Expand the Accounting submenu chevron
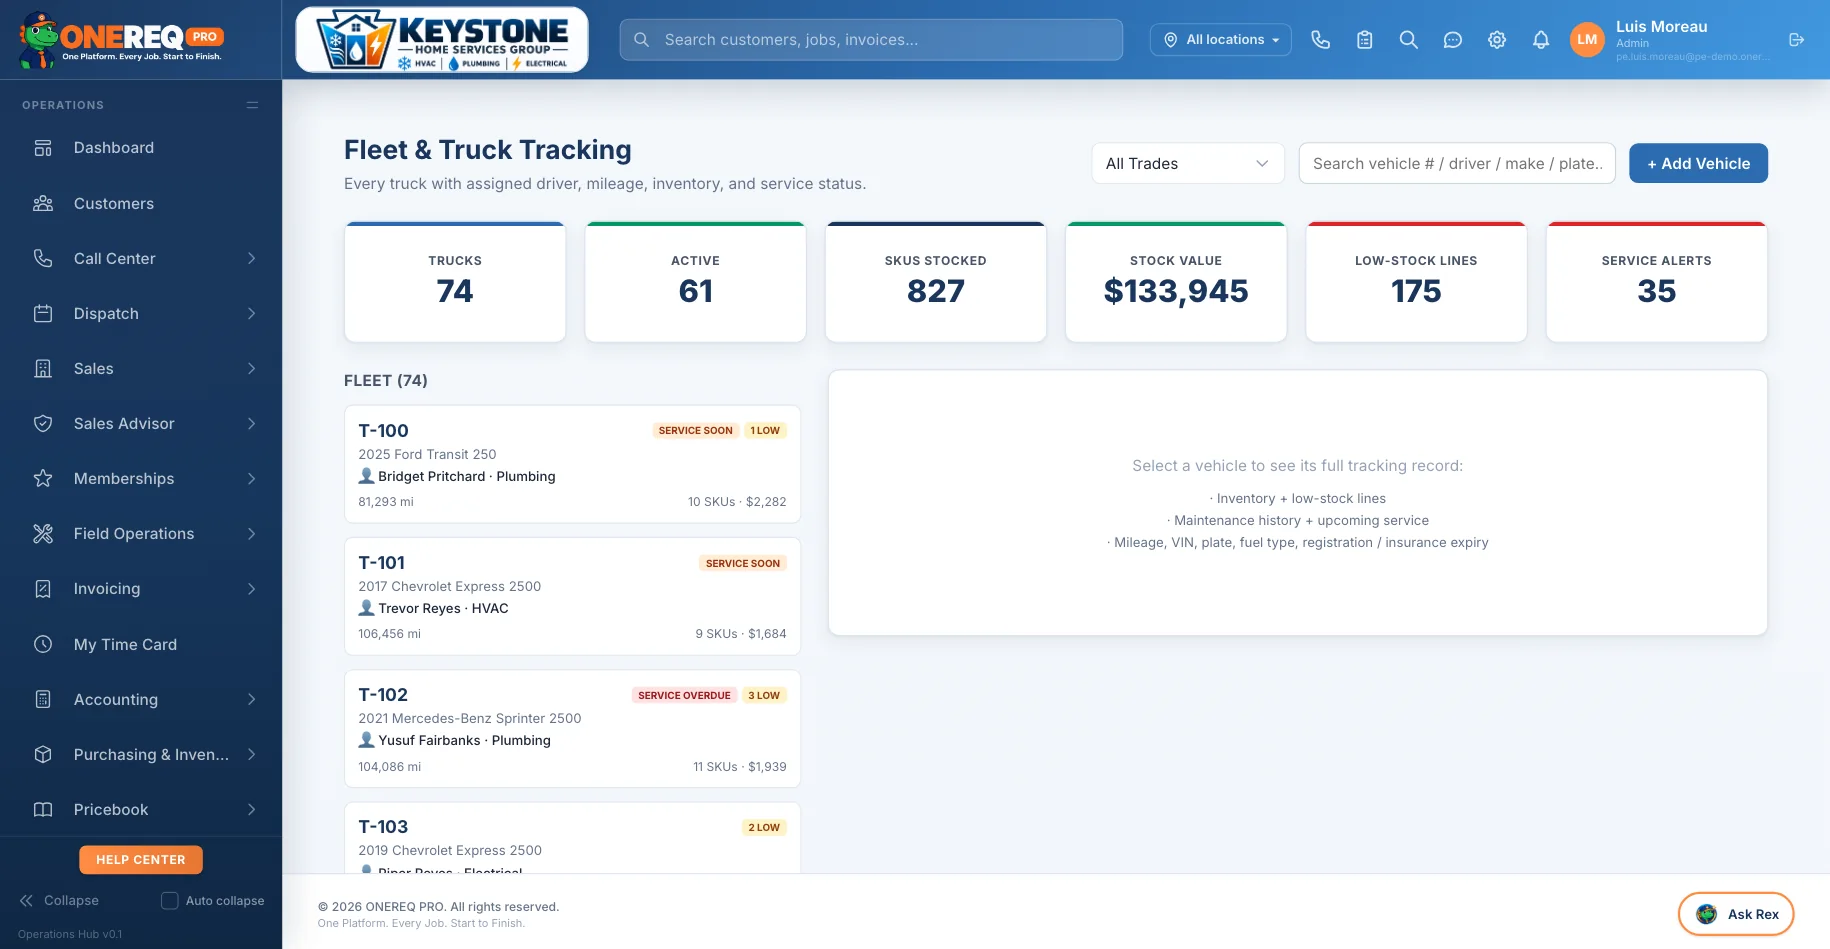Viewport: 1830px width, 949px height. click(x=251, y=699)
